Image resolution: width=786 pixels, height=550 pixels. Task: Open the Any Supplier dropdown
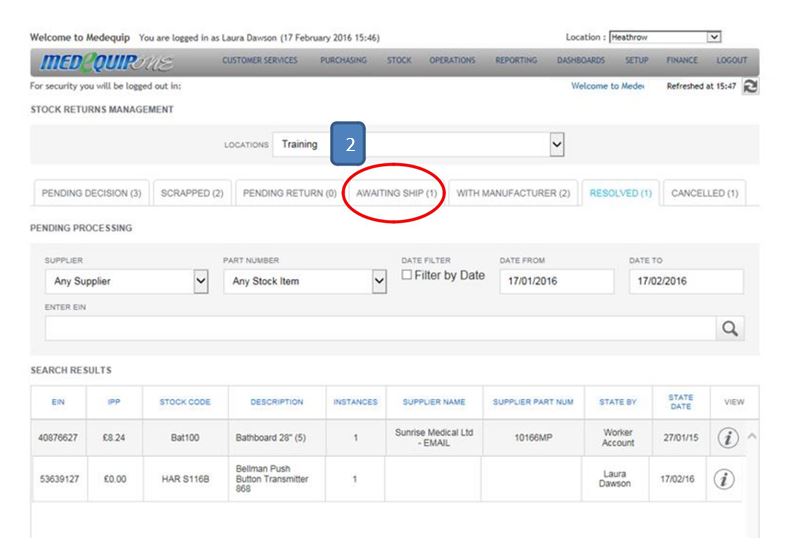[x=127, y=281]
